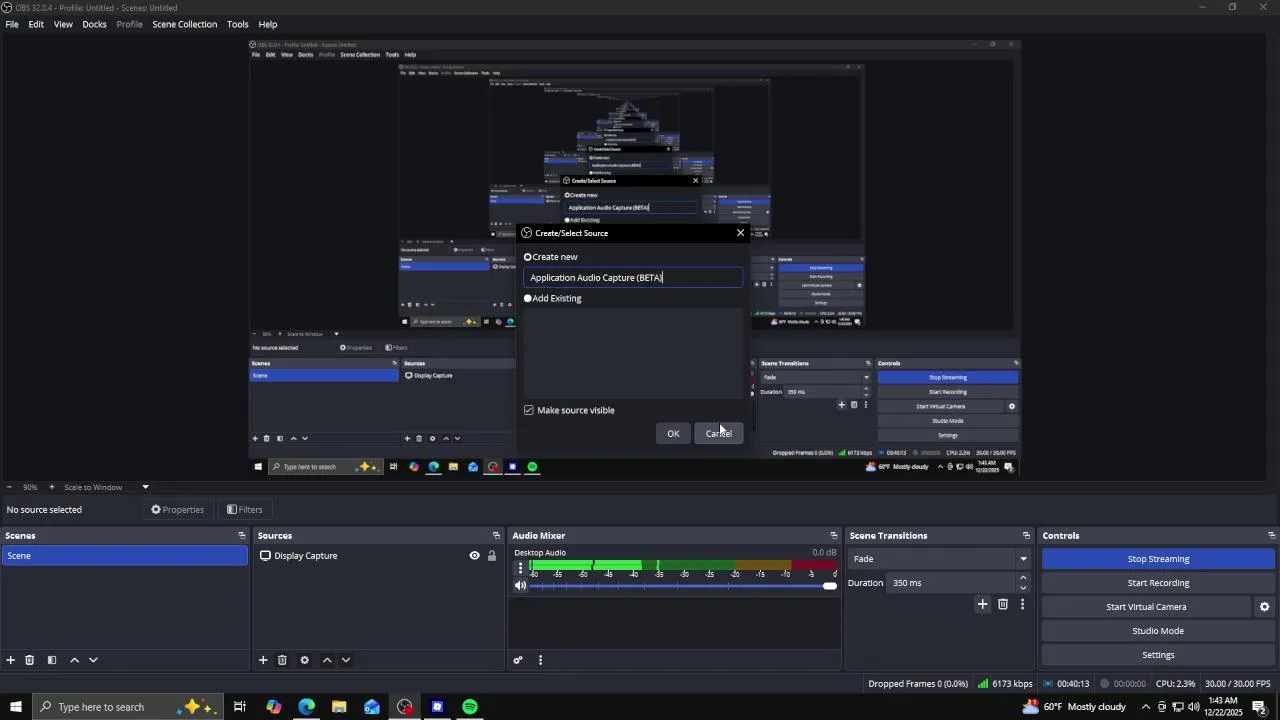Add a new scene with the plus icon in Scenes panel

[11, 660]
